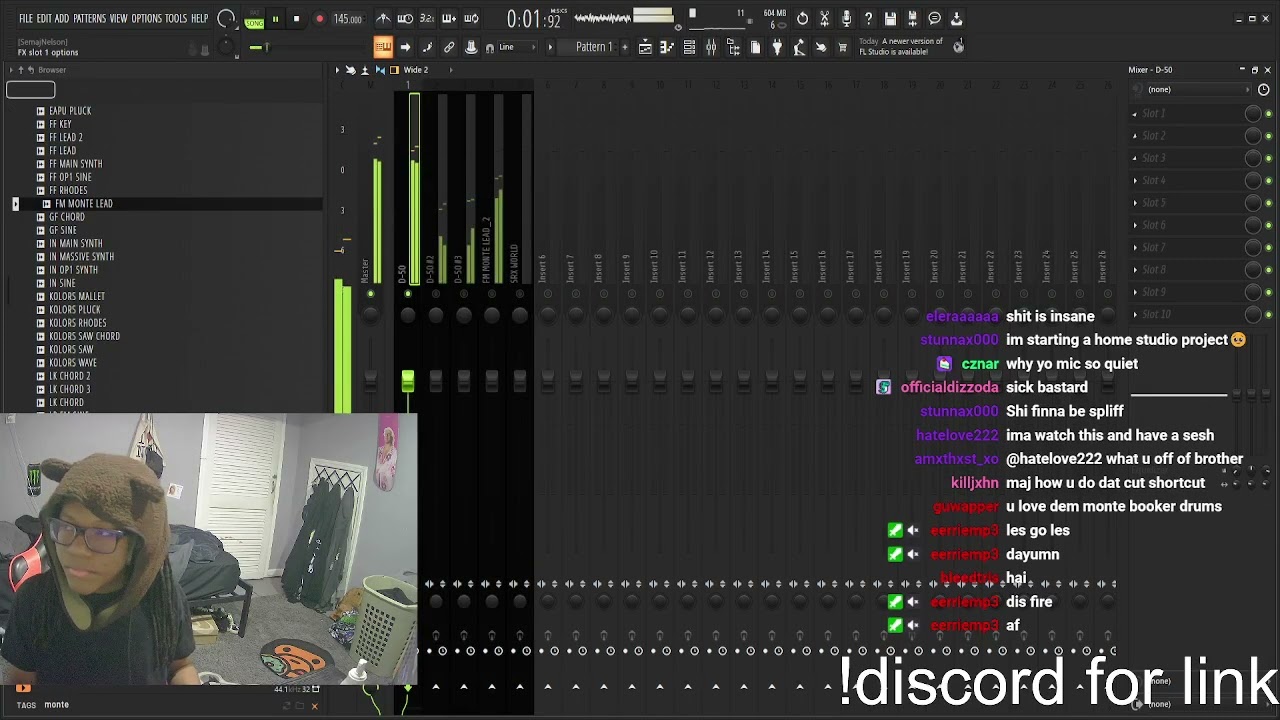Select the EAPU PLUCK preset
This screenshot has height=720, width=1280.
coord(70,111)
